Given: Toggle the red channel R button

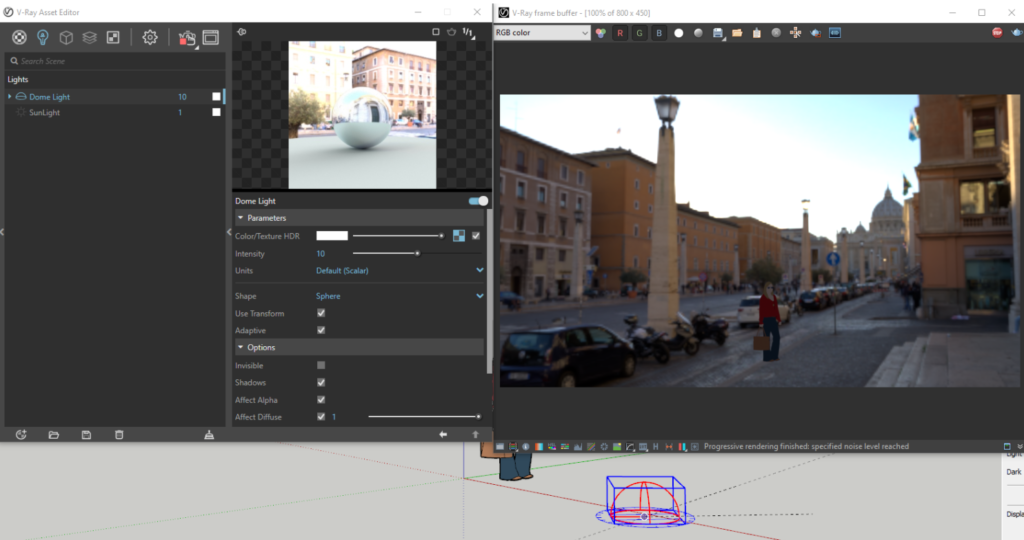Looking at the screenshot, I should [x=620, y=33].
